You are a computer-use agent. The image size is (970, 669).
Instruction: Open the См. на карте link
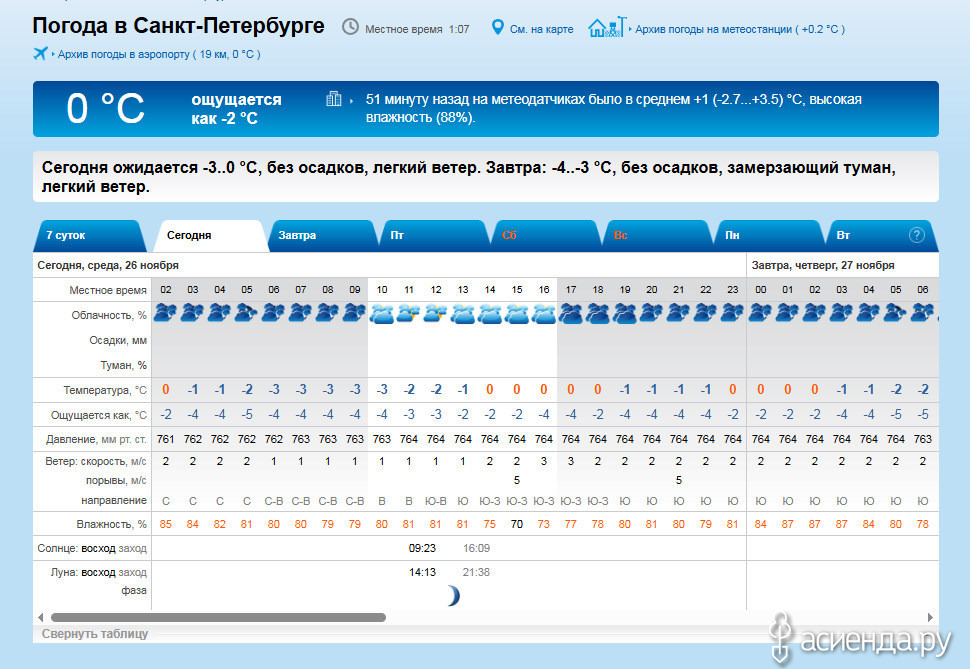[x=541, y=29]
